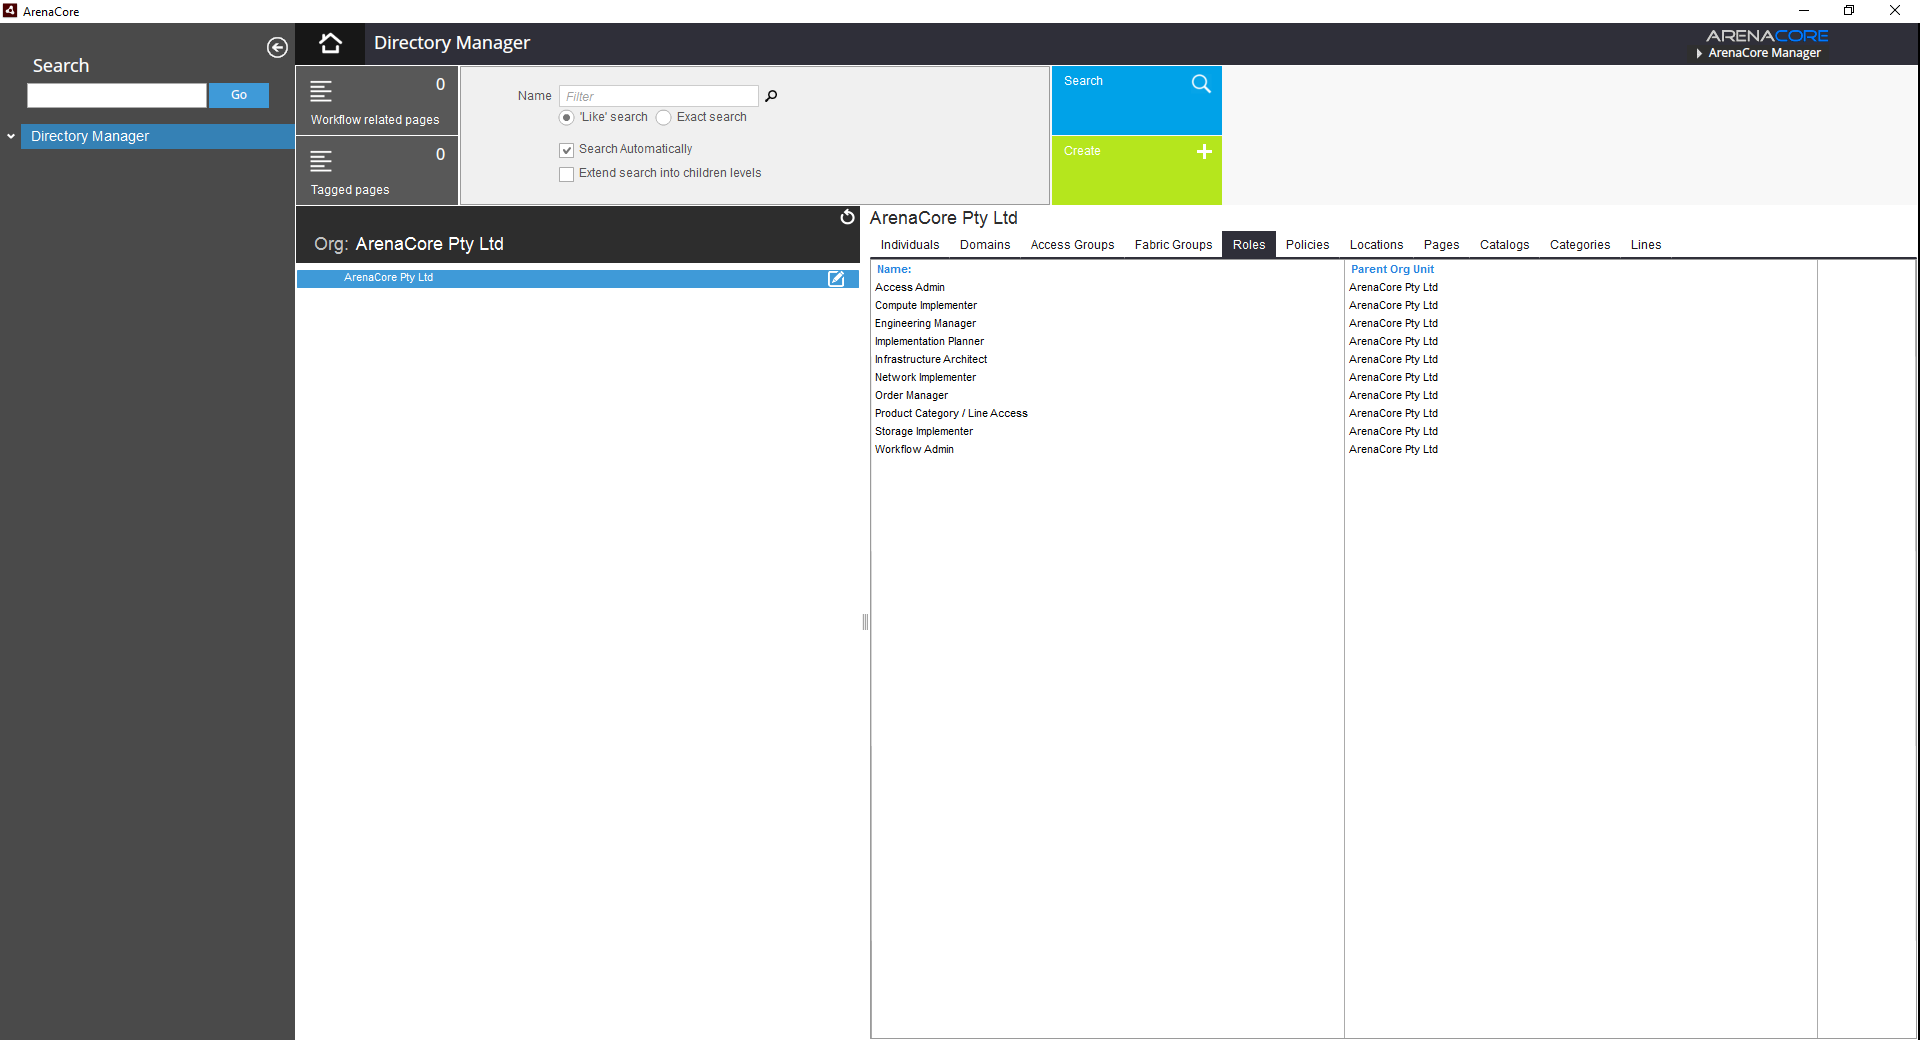This screenshot has width=1920, height=1040.
Task: Open Tagged pages tile
Action: click(x=377, y=170)
